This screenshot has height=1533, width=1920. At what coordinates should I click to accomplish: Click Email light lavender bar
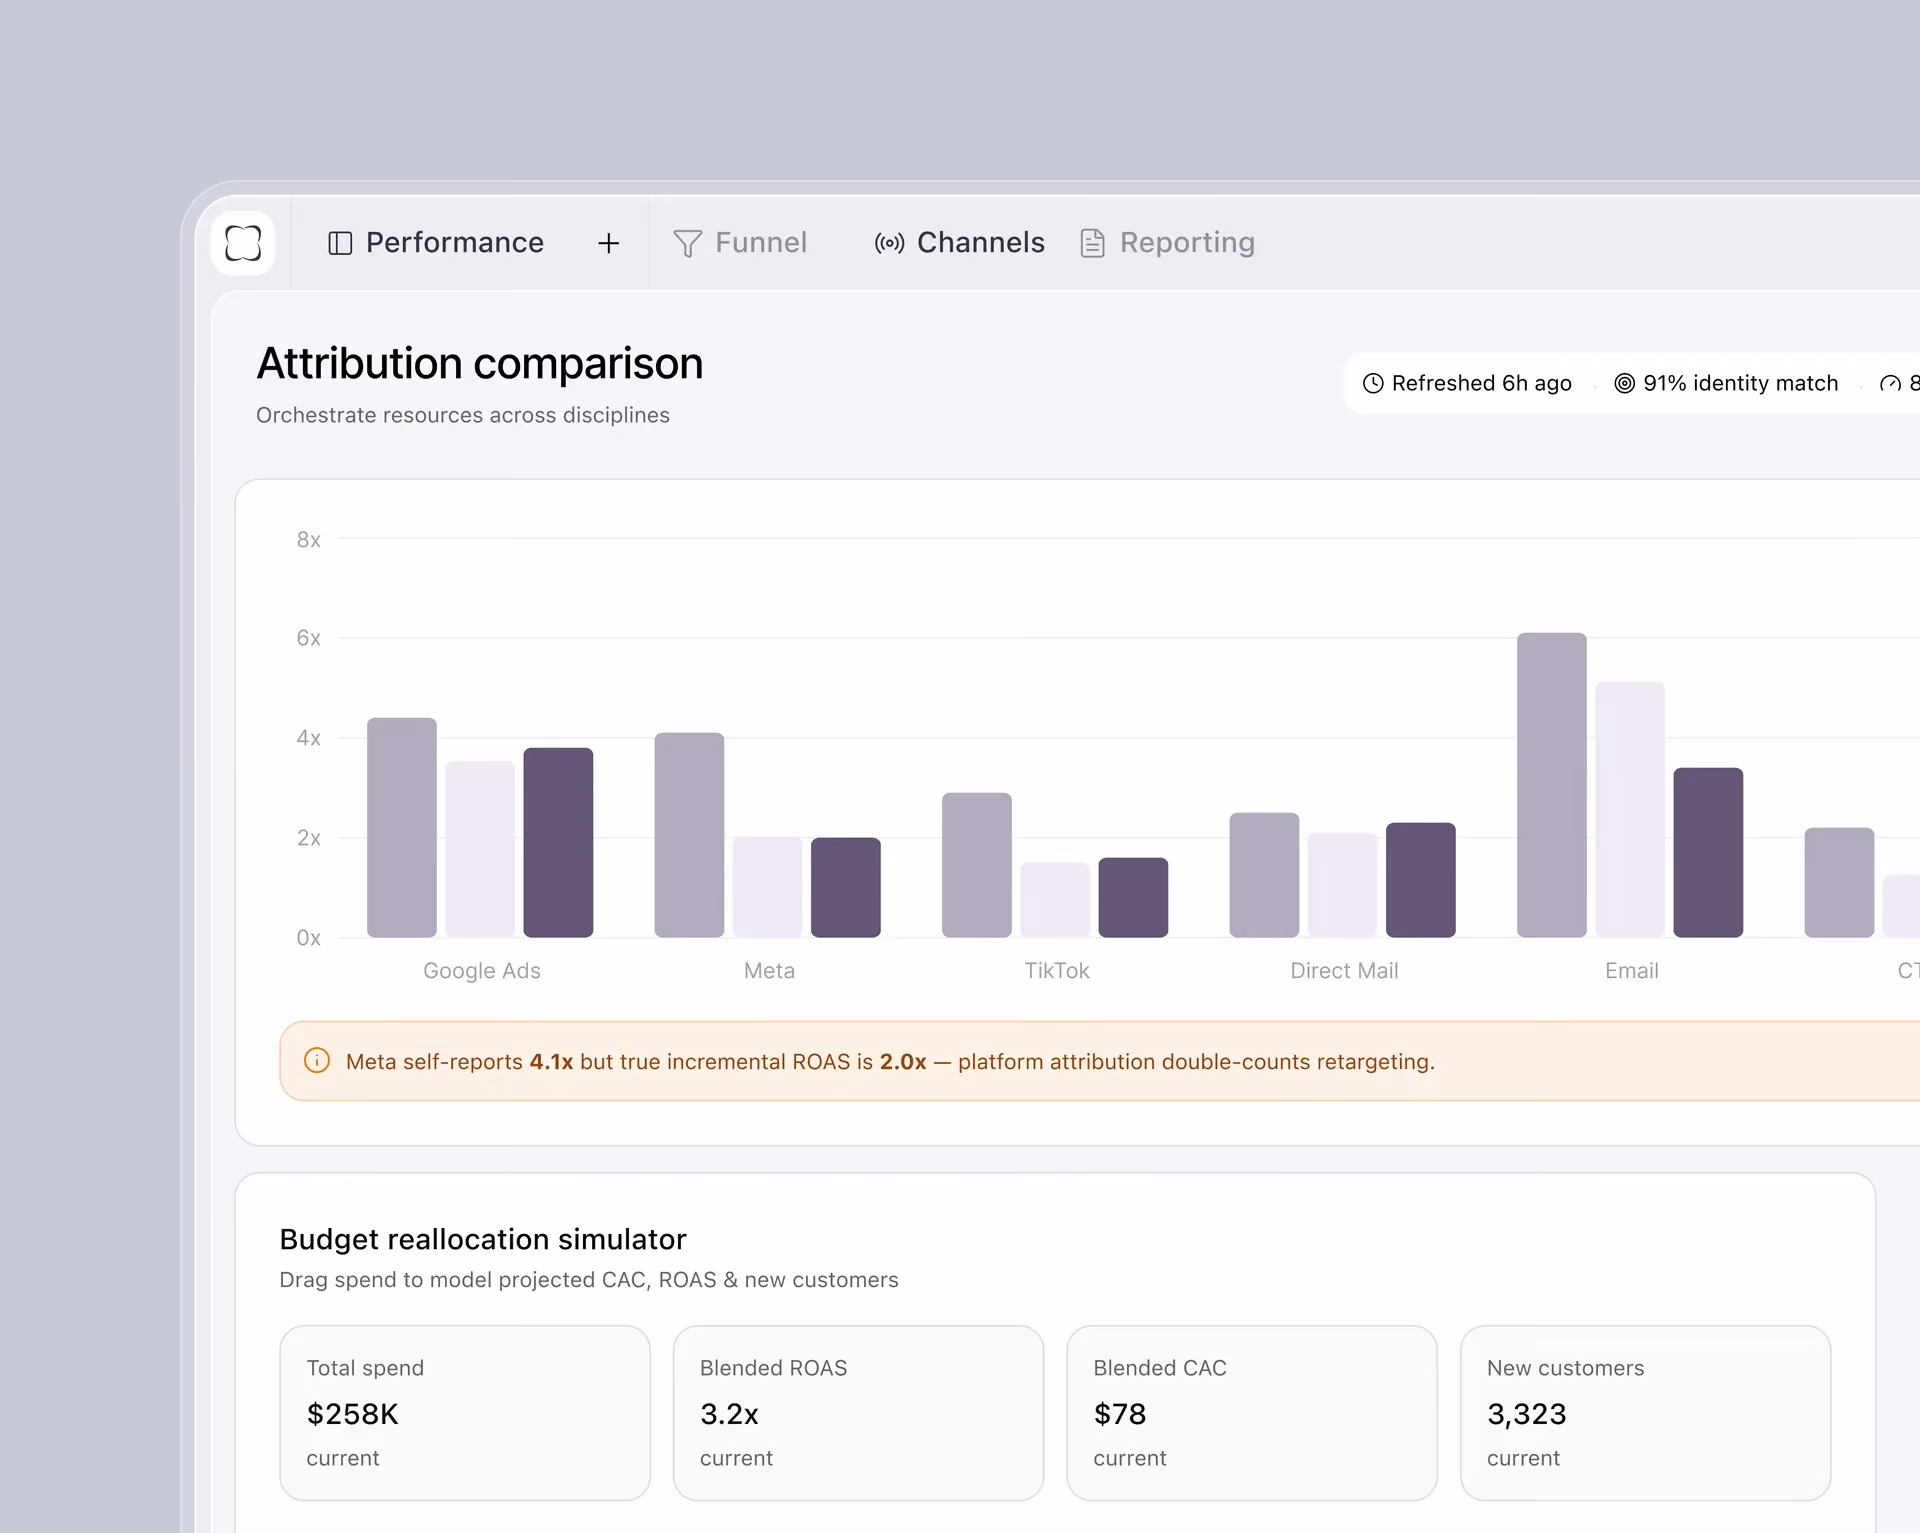1630,809
